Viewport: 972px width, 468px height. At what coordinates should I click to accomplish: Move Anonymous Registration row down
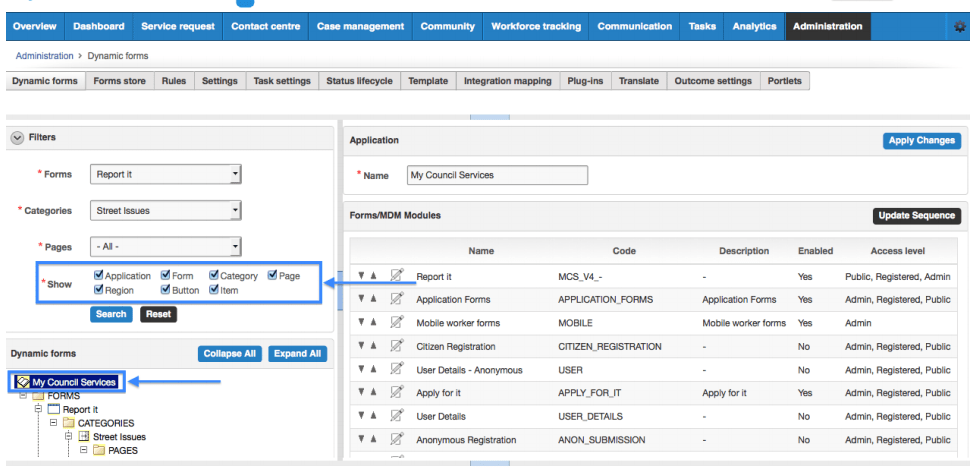(361, 439)
